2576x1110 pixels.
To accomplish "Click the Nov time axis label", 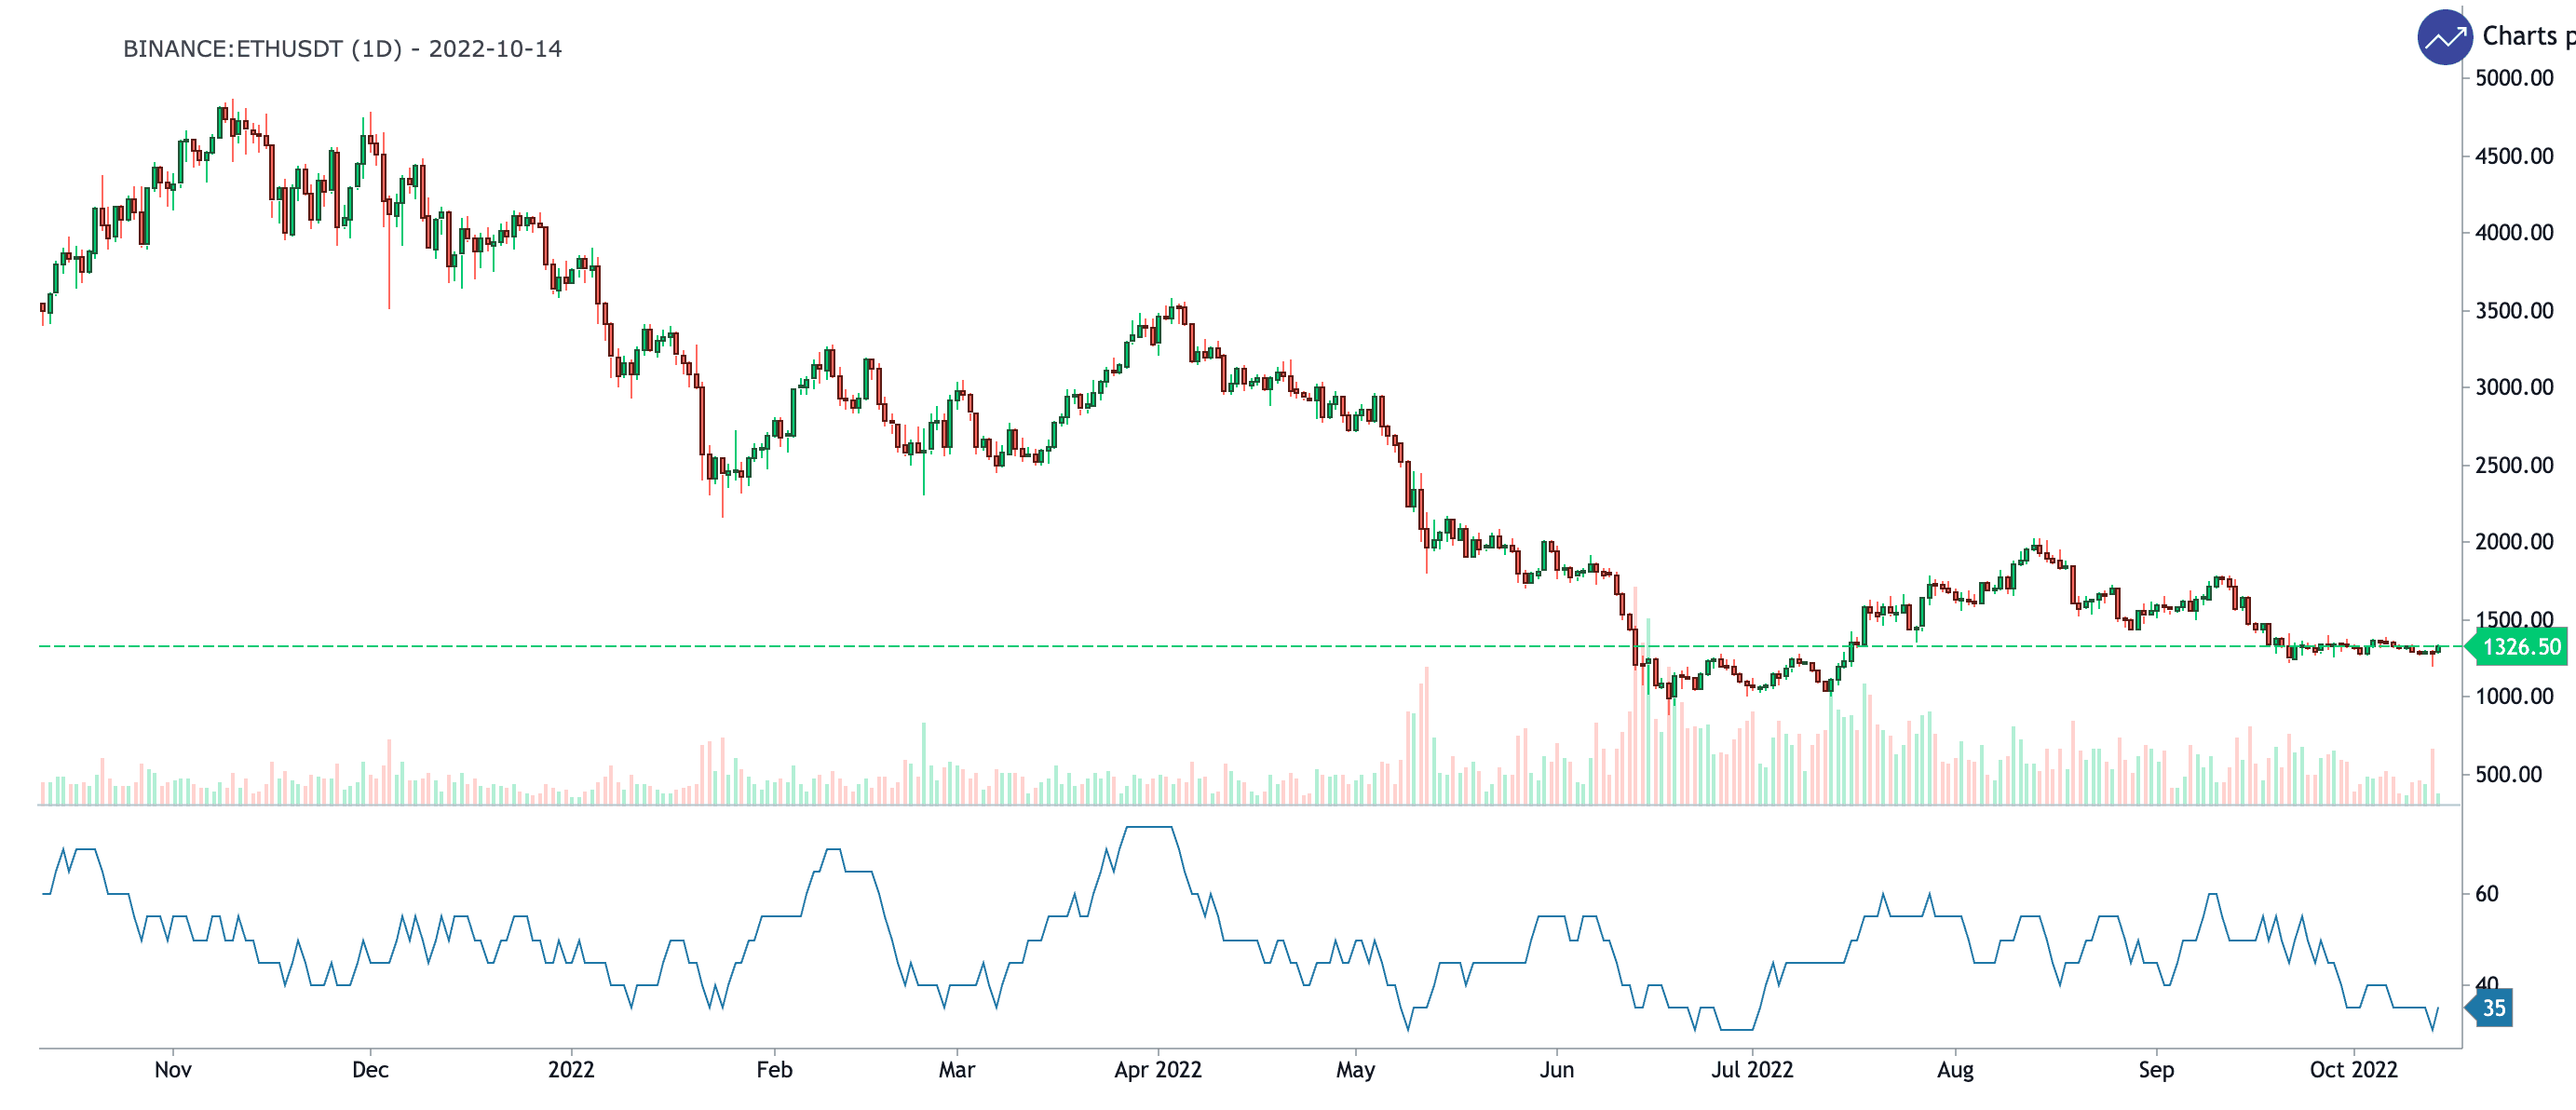I will point(173,1069).
